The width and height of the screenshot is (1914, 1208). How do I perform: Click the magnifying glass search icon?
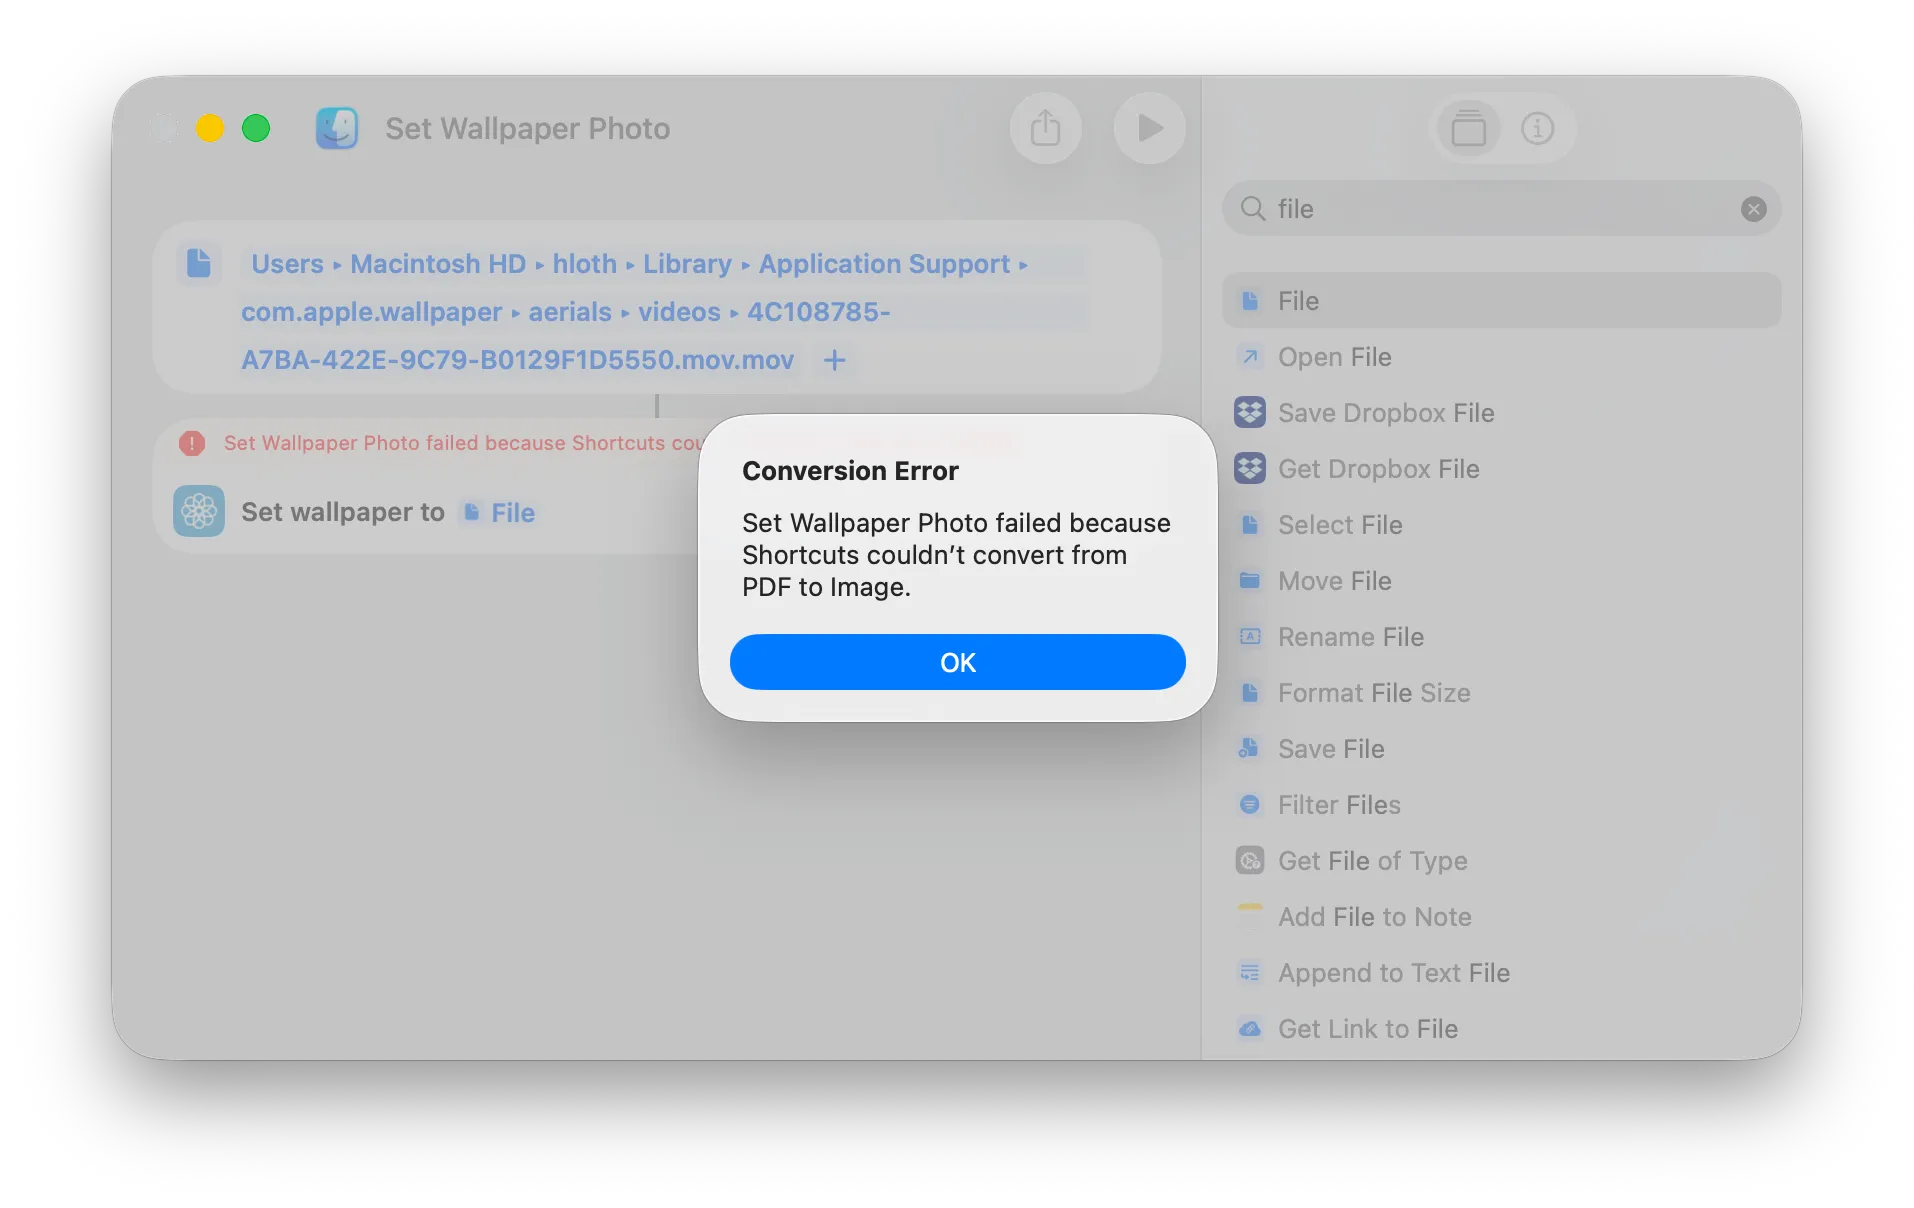[x=1252, y=209]
